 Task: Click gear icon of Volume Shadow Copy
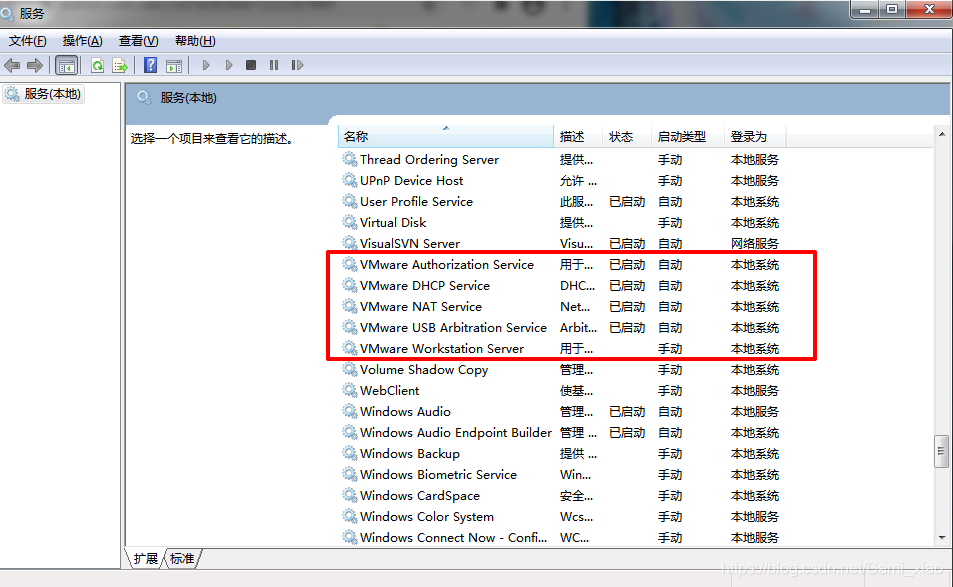(349, 369)
